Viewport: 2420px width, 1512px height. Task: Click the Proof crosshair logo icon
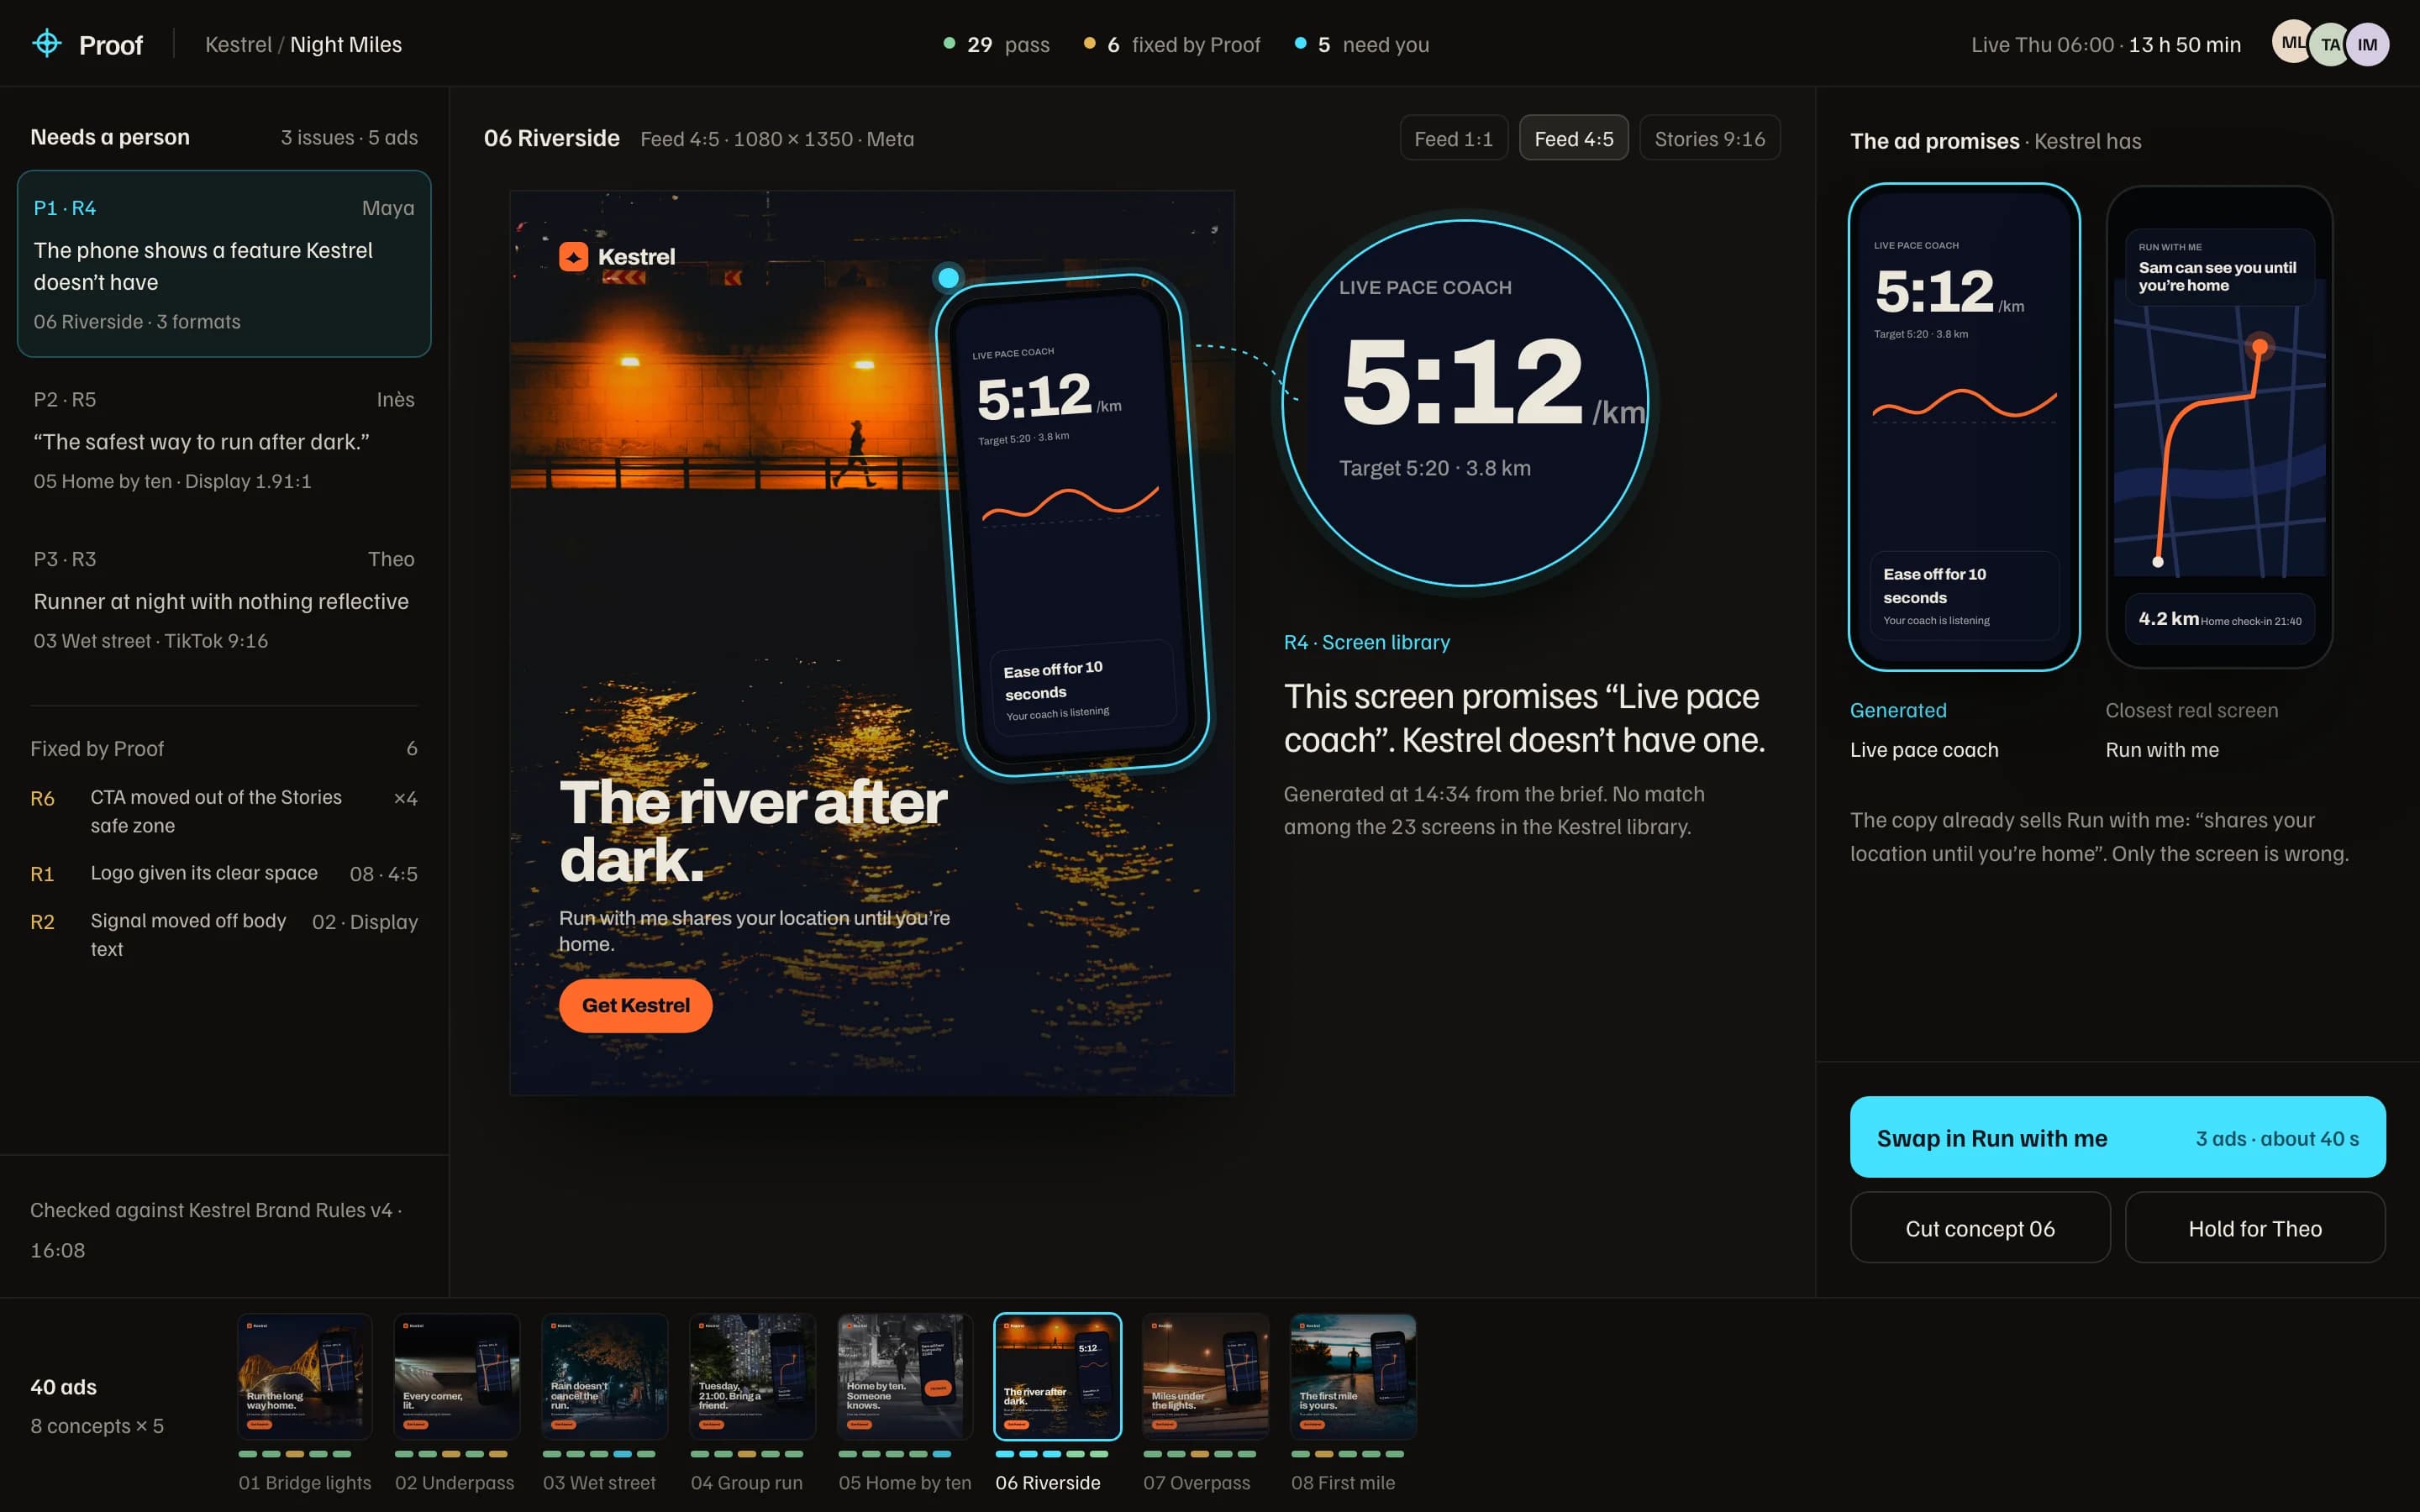[x=47, y=44]
